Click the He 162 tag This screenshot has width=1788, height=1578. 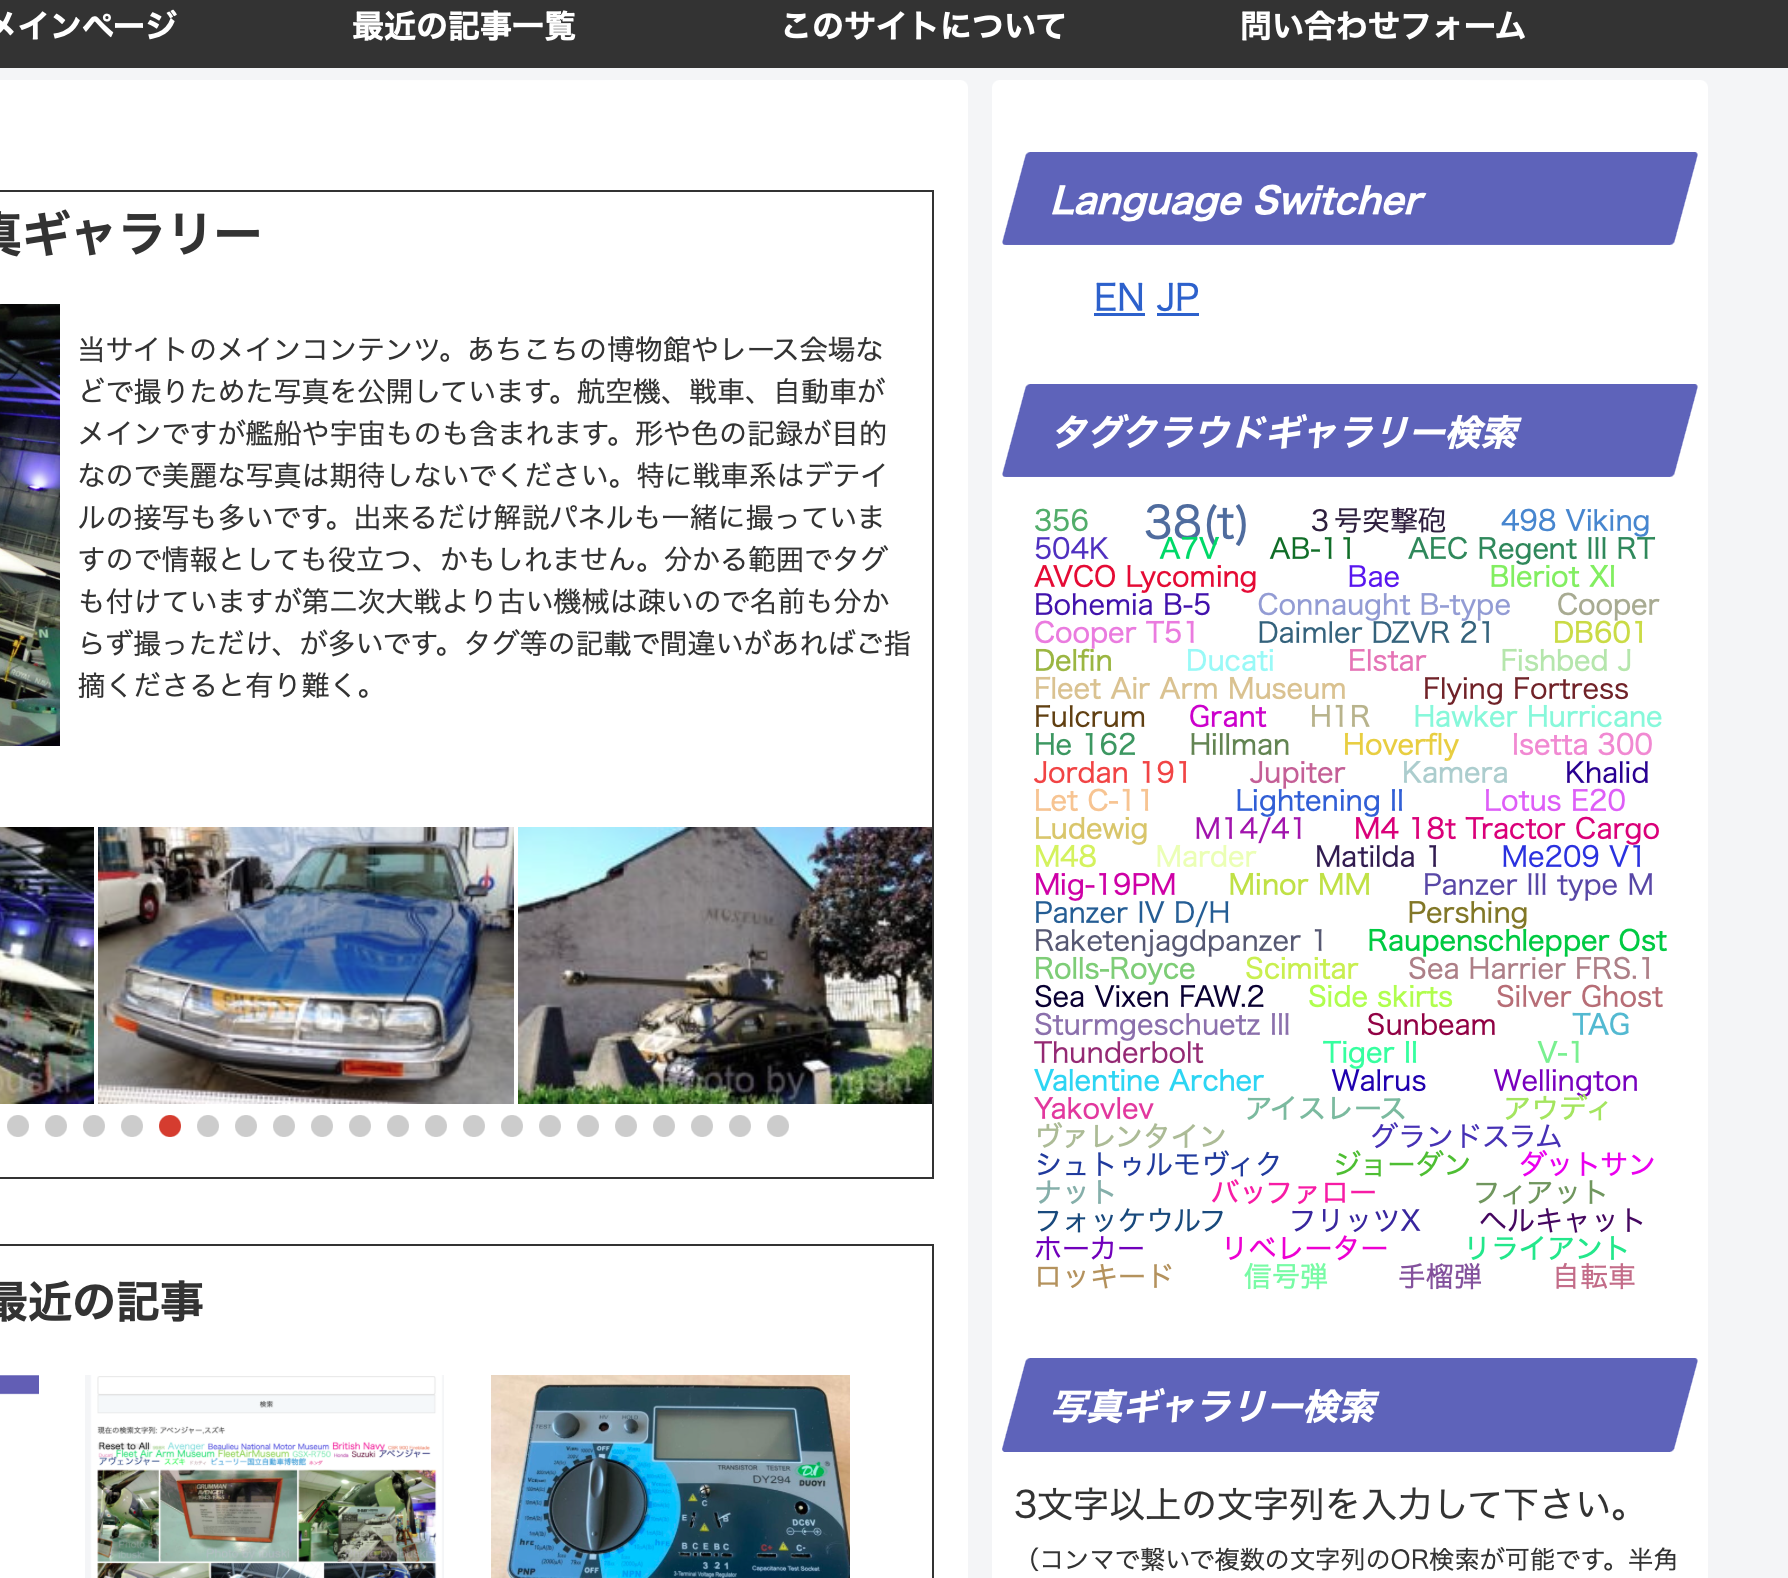pos(1085,745)
